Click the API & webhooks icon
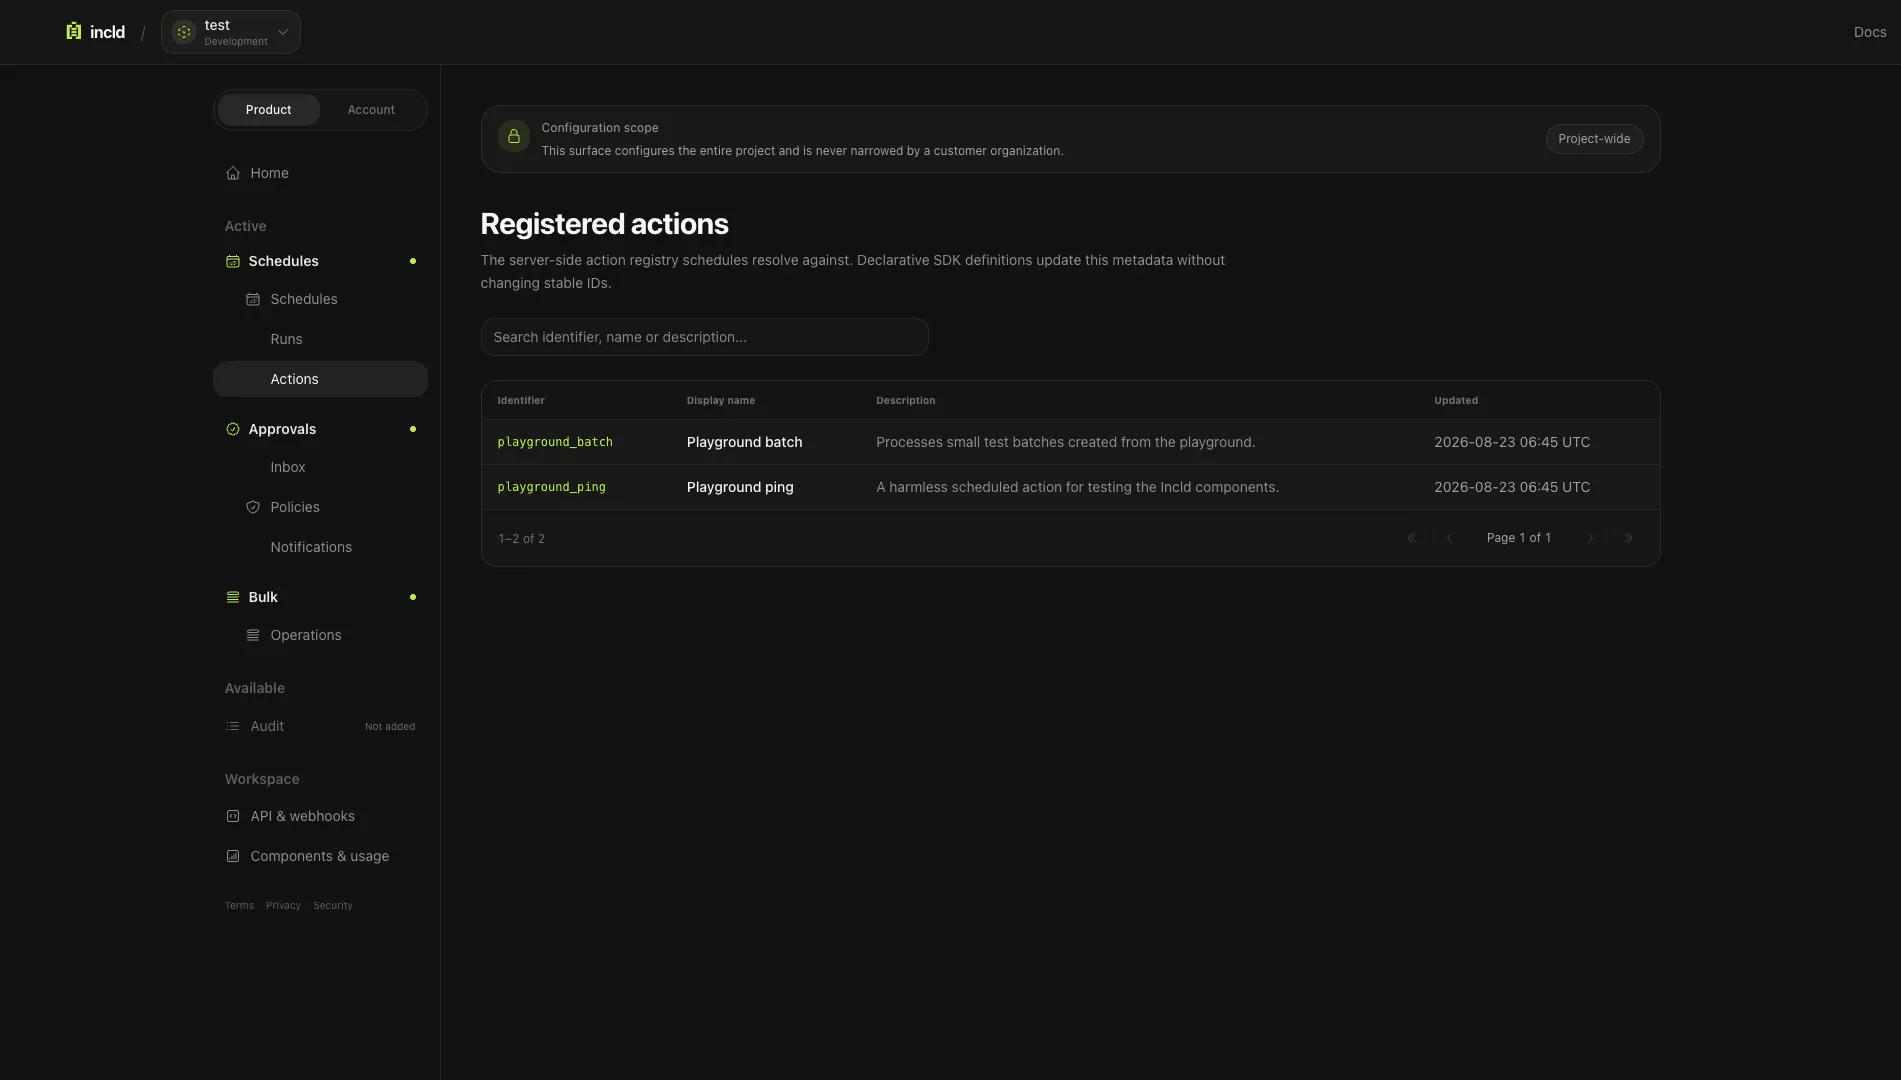Viewport: 1901px width, 1080px height. tap(233, 816)
